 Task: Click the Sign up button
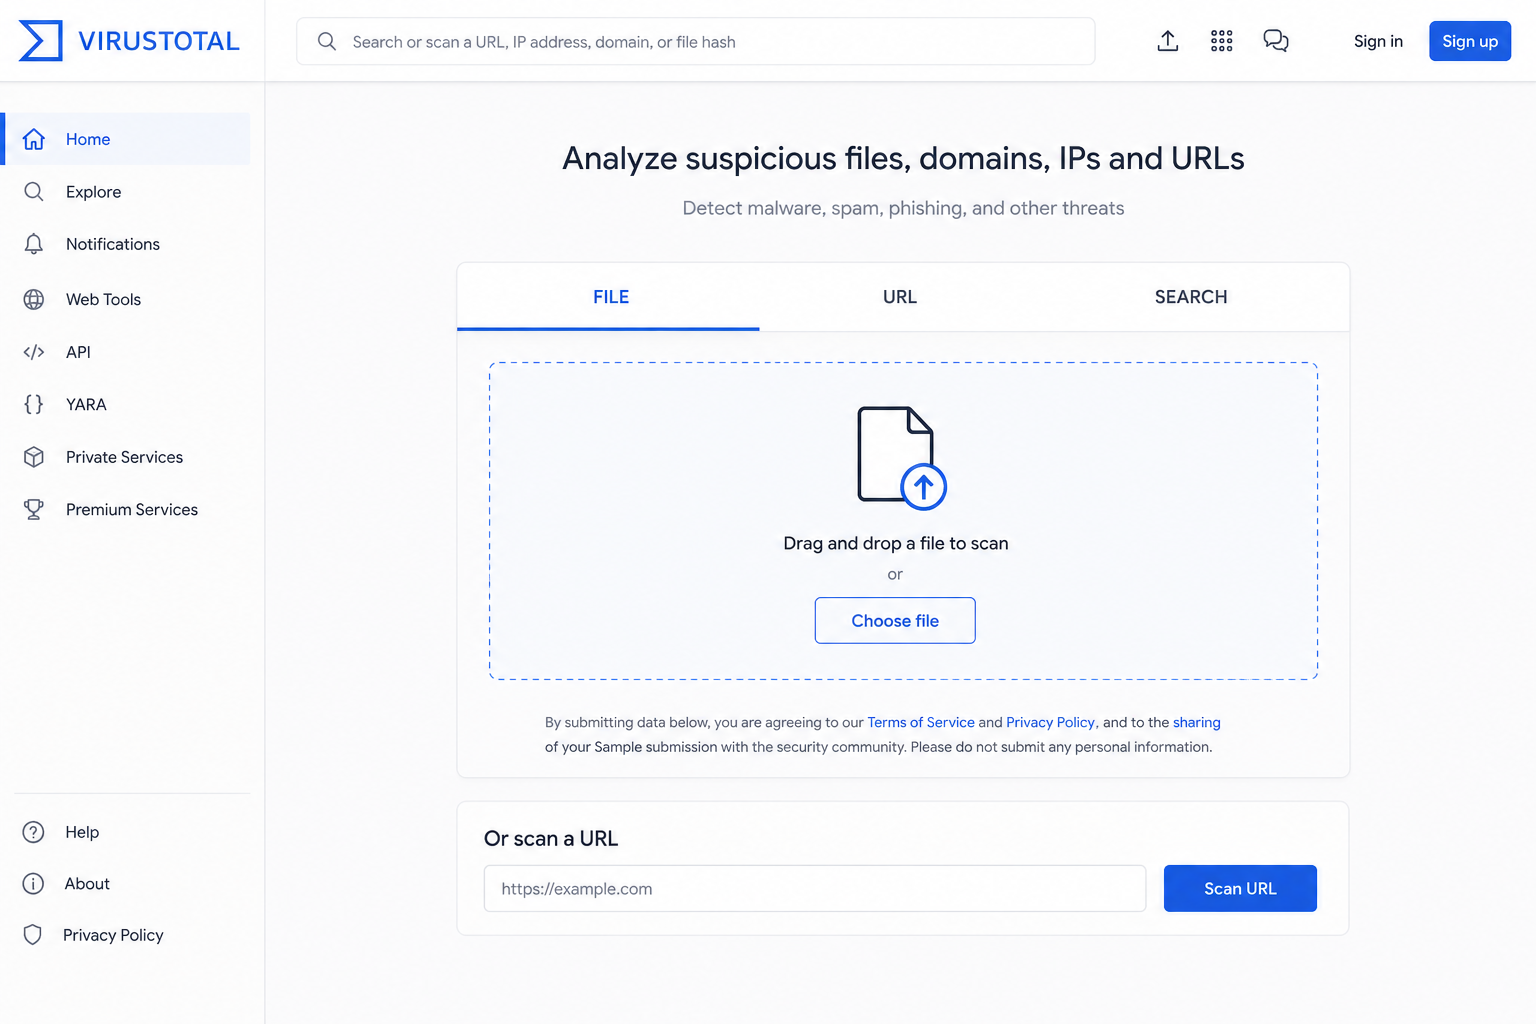[1470, 41]
